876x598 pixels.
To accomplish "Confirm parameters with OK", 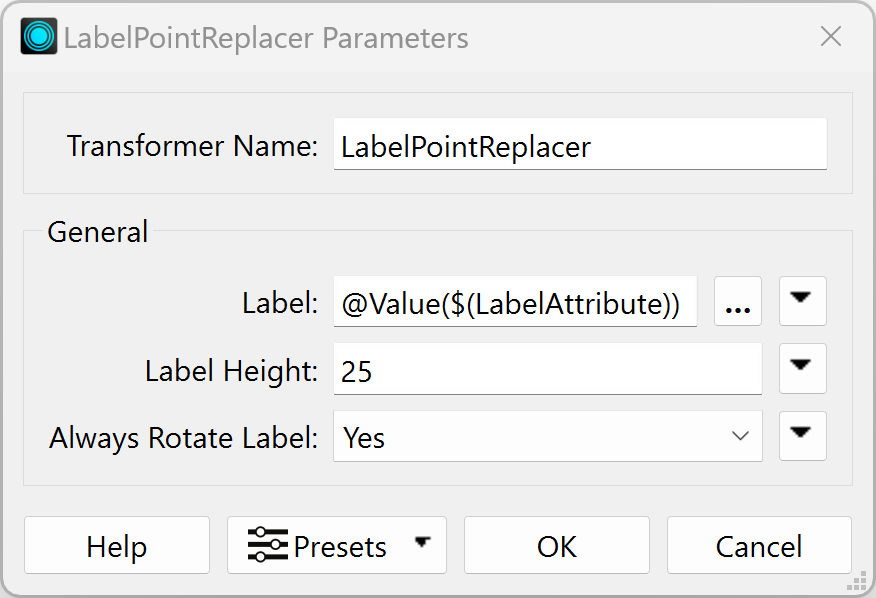I will click(557, 546).
